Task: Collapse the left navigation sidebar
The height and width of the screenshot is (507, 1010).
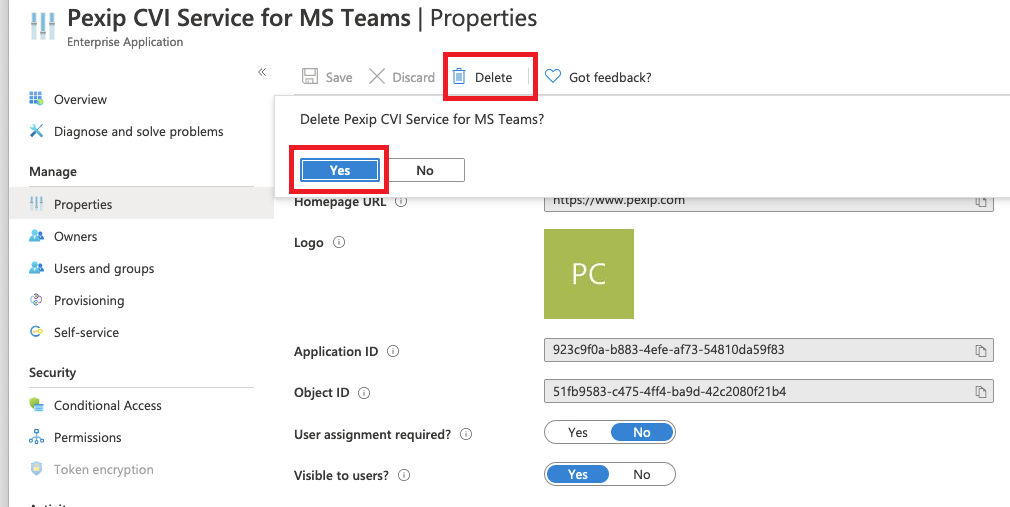Action: coord(262,72)
